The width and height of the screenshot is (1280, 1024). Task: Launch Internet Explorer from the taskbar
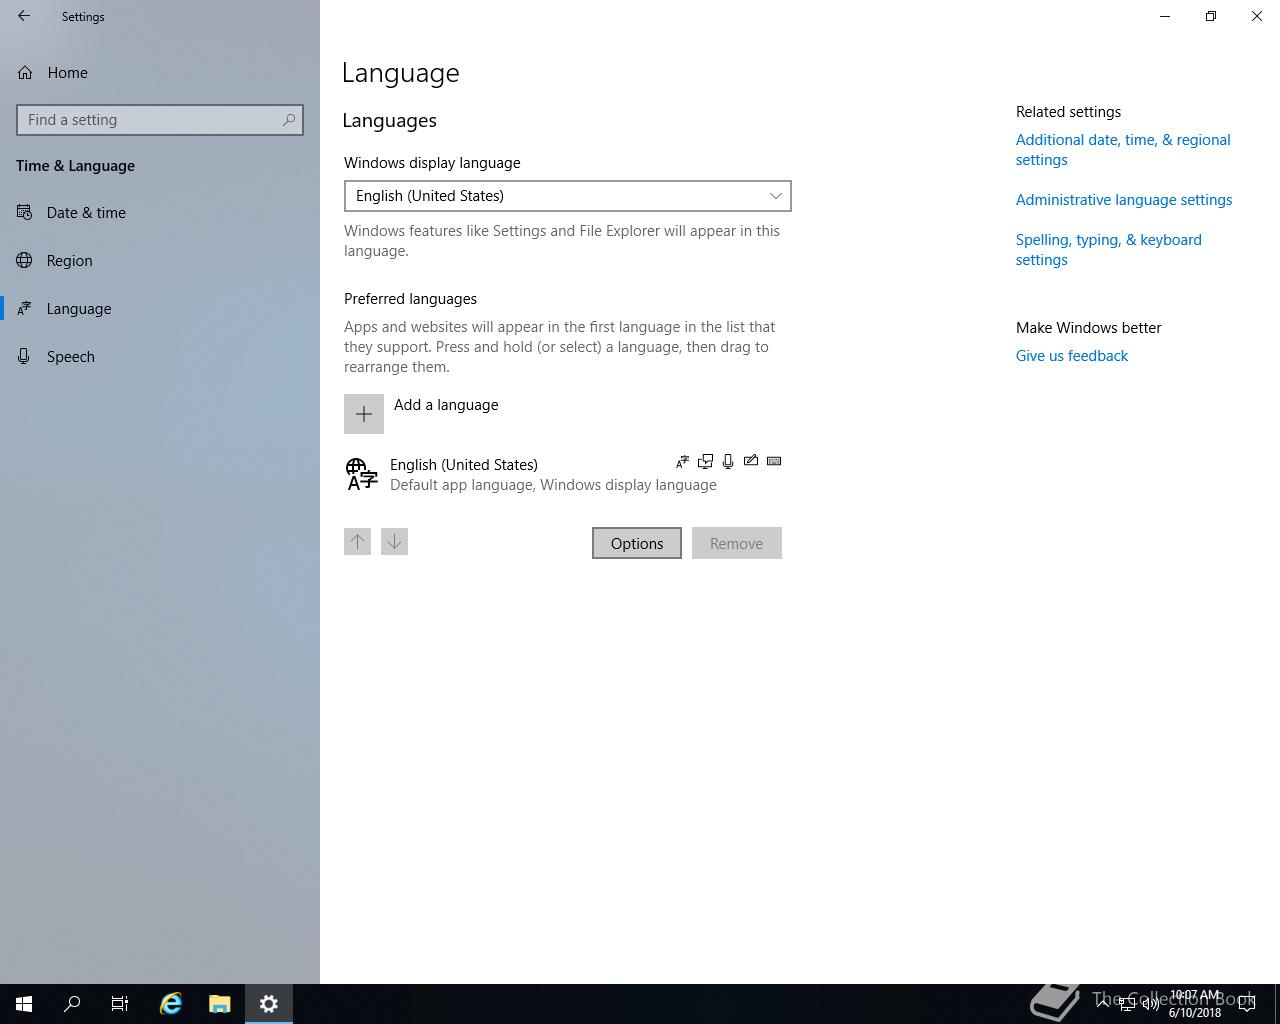pos(171,1004)
